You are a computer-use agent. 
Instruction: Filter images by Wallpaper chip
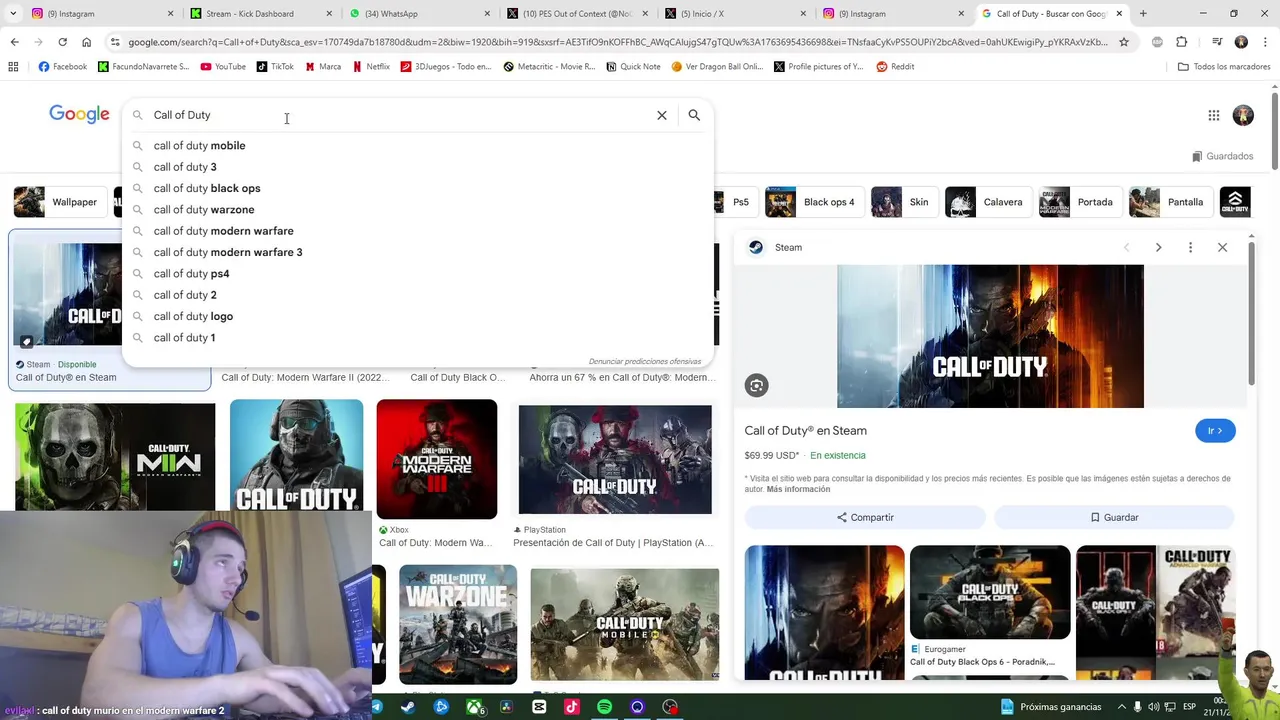point(59,202)
